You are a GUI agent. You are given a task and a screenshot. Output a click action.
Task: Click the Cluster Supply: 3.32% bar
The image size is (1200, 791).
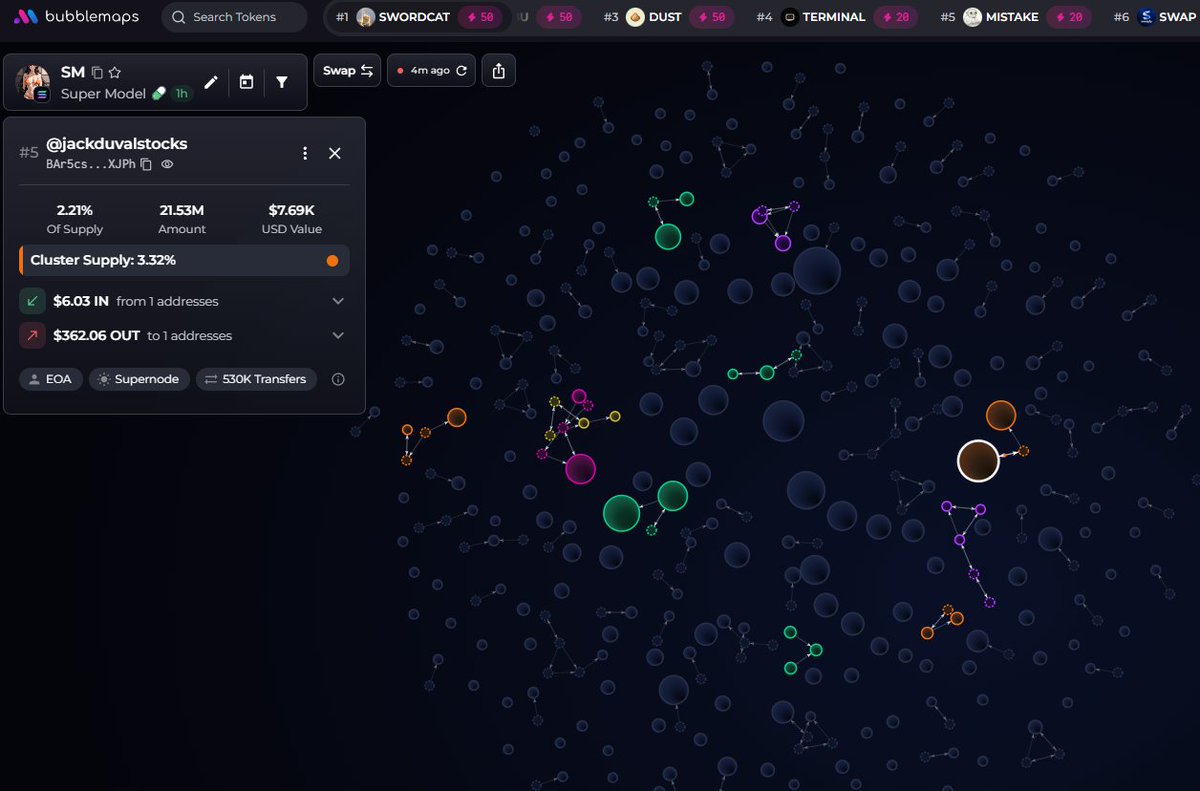tap(184, 260)
